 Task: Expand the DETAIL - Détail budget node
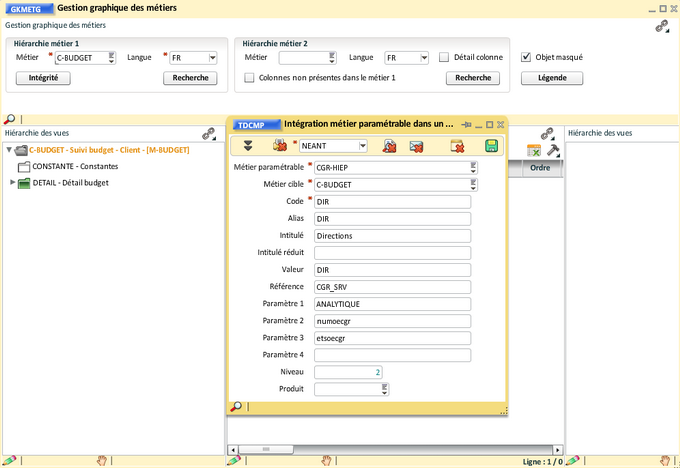click(x=12, y=182)
